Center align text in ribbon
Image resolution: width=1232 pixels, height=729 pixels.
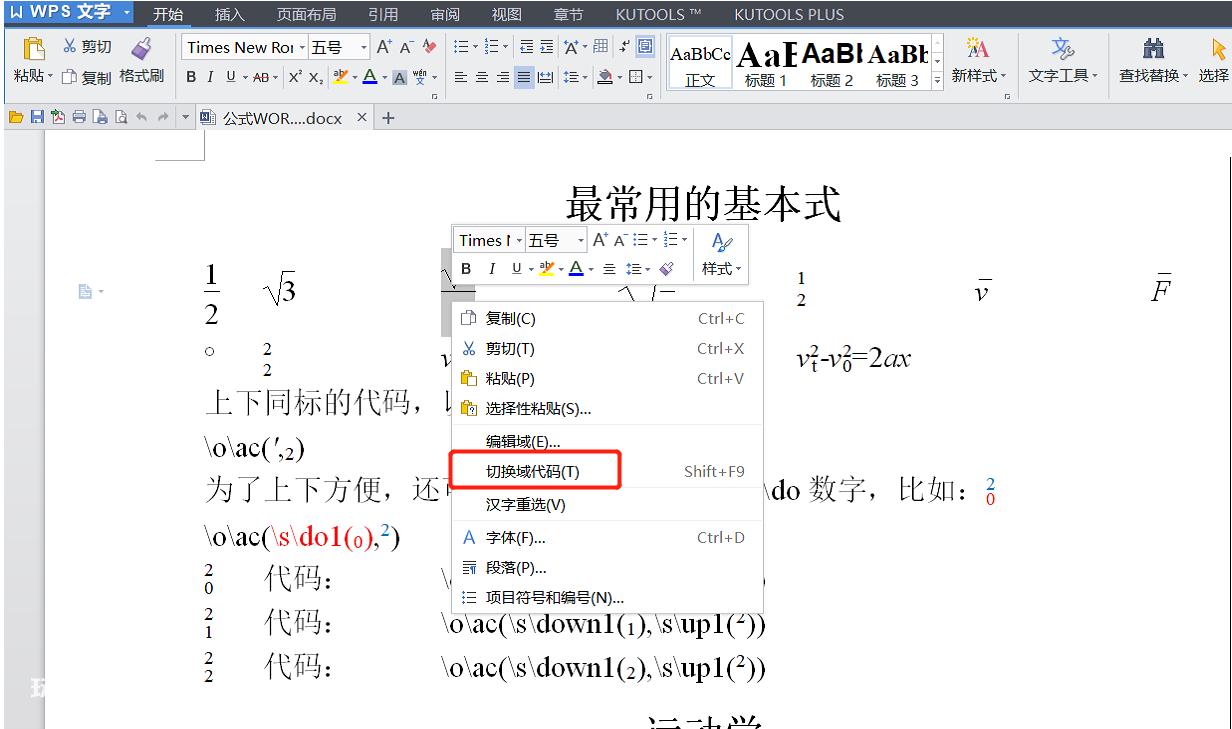pyautogui.click(x=482, y=77)
